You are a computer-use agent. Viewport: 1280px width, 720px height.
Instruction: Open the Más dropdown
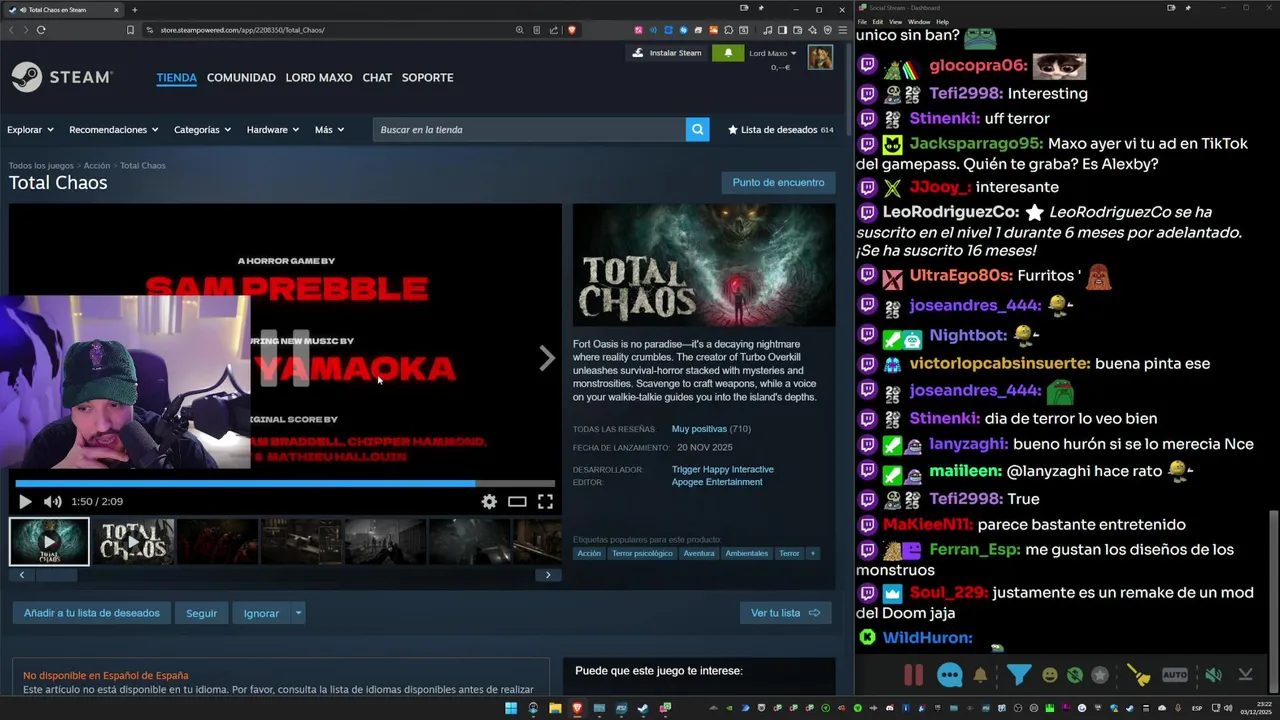click(329, 130)
